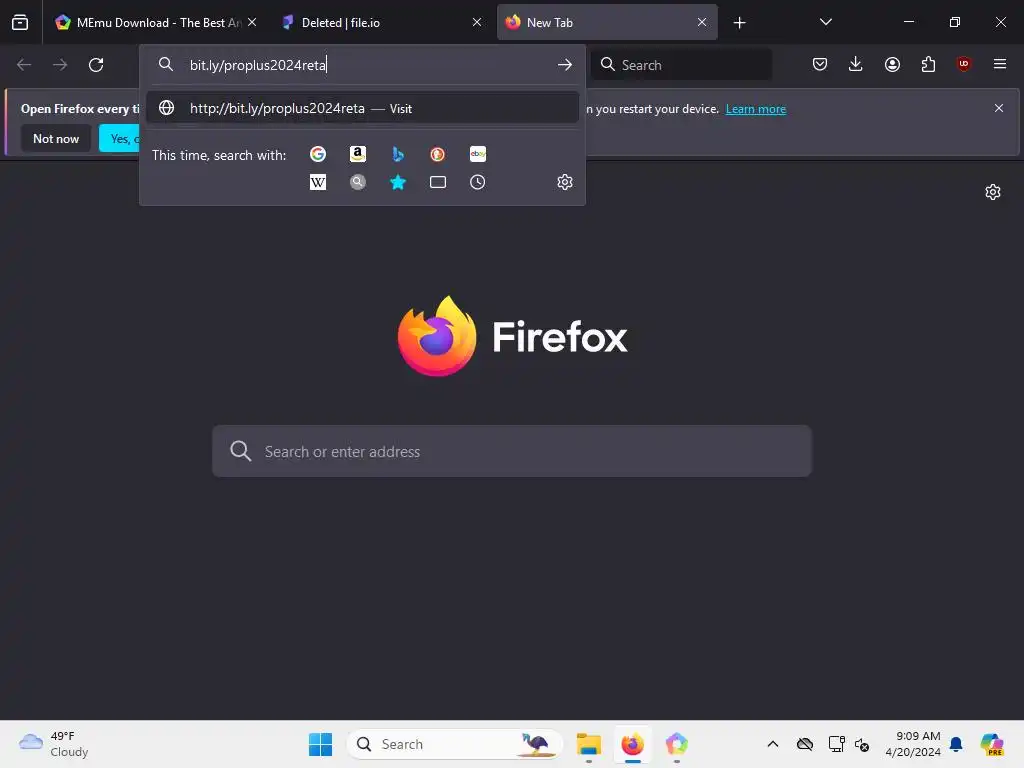Search in History clock icon
Image resolution: width=1024 pixels, height=768 pixels.
click(x=478, y=182)
